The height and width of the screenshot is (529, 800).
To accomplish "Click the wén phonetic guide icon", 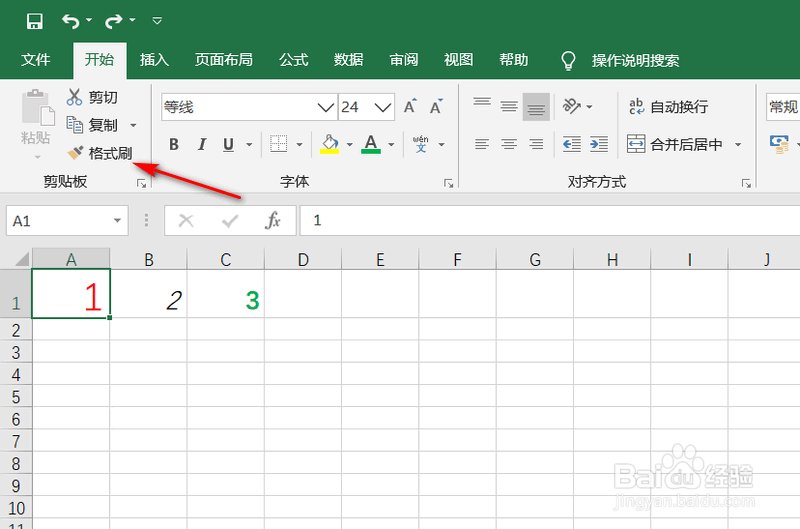I will 421,144.
